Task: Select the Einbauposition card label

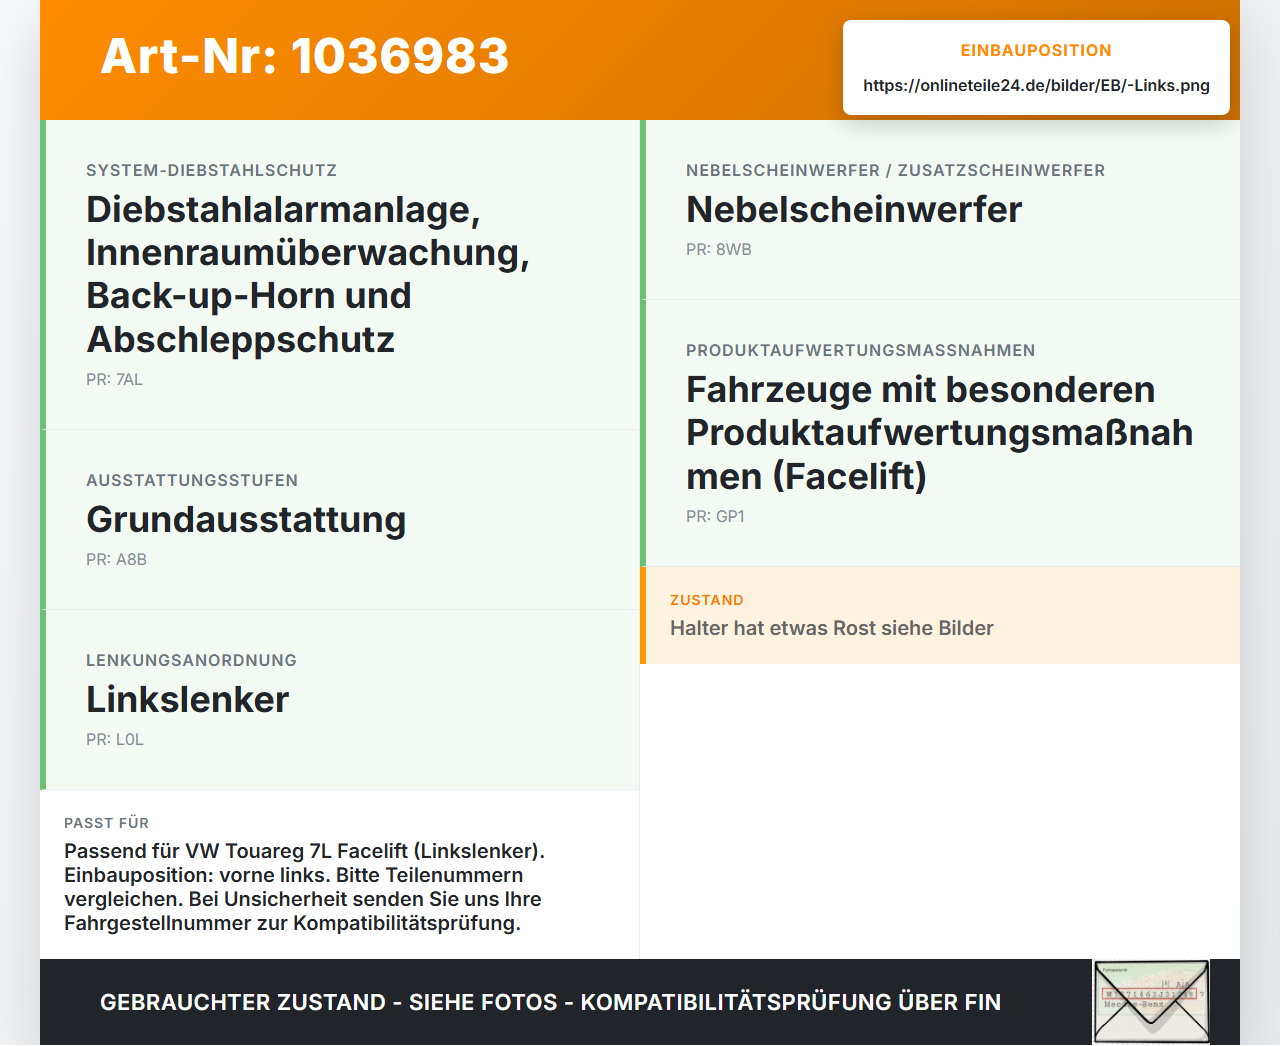Action: pyautogui.click(x=1036, y=50)
